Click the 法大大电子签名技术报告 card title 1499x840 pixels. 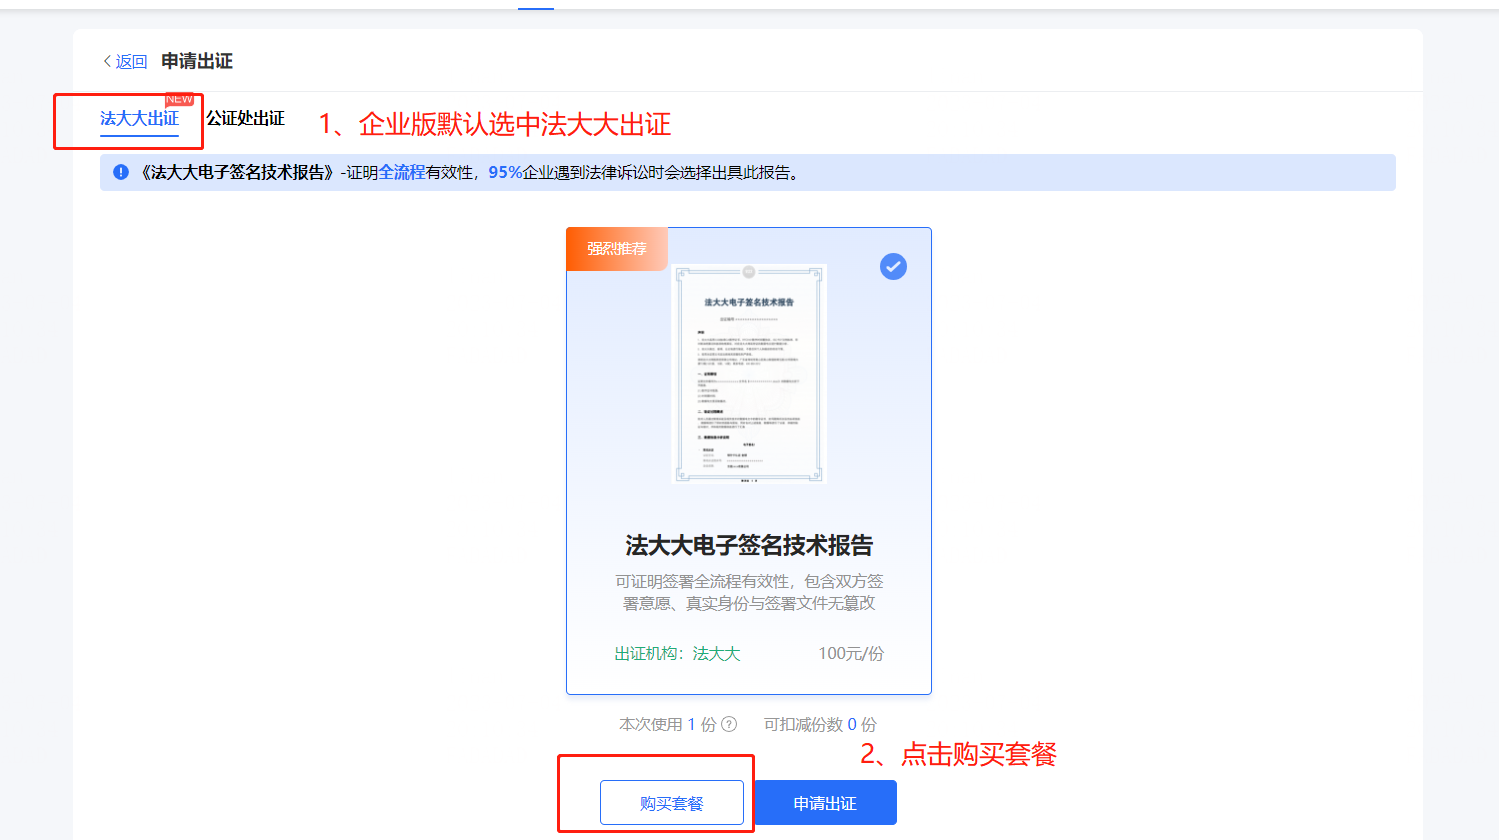[x=749, y=545]
